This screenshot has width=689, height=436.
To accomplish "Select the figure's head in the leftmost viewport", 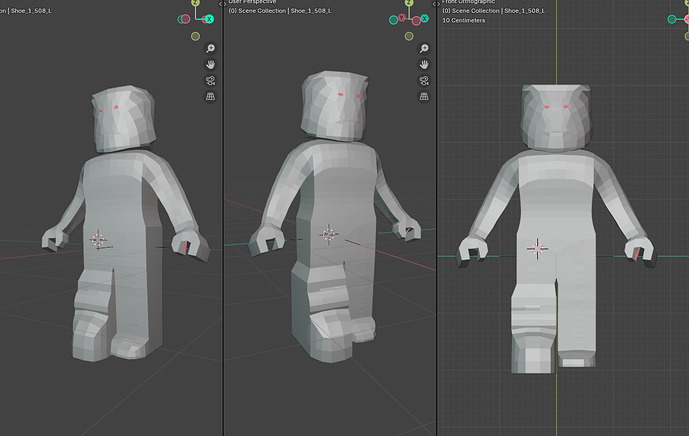I will click(x=123, y=119).
